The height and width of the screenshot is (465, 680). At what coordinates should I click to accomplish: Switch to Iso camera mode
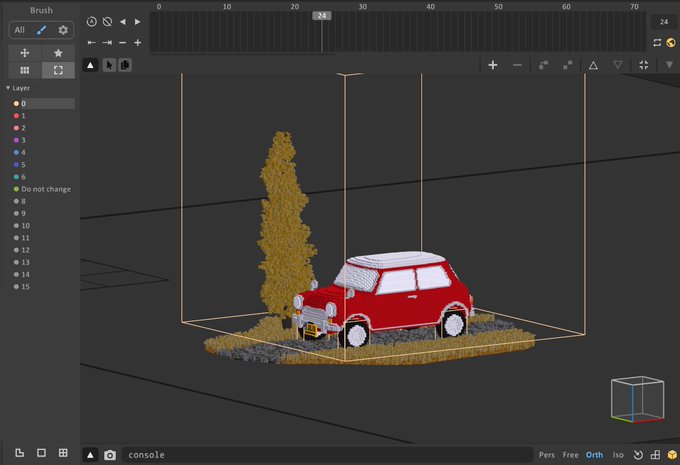click(618, 455)
